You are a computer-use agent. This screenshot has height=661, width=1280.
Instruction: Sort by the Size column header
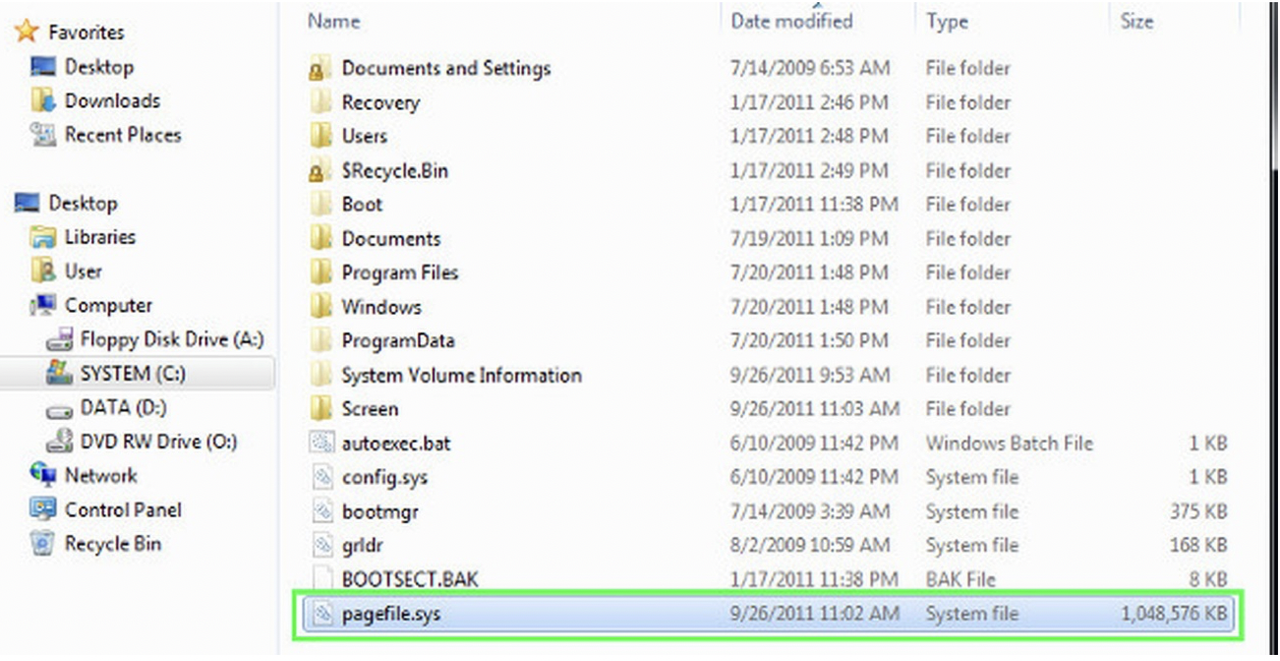[1136, 20]
